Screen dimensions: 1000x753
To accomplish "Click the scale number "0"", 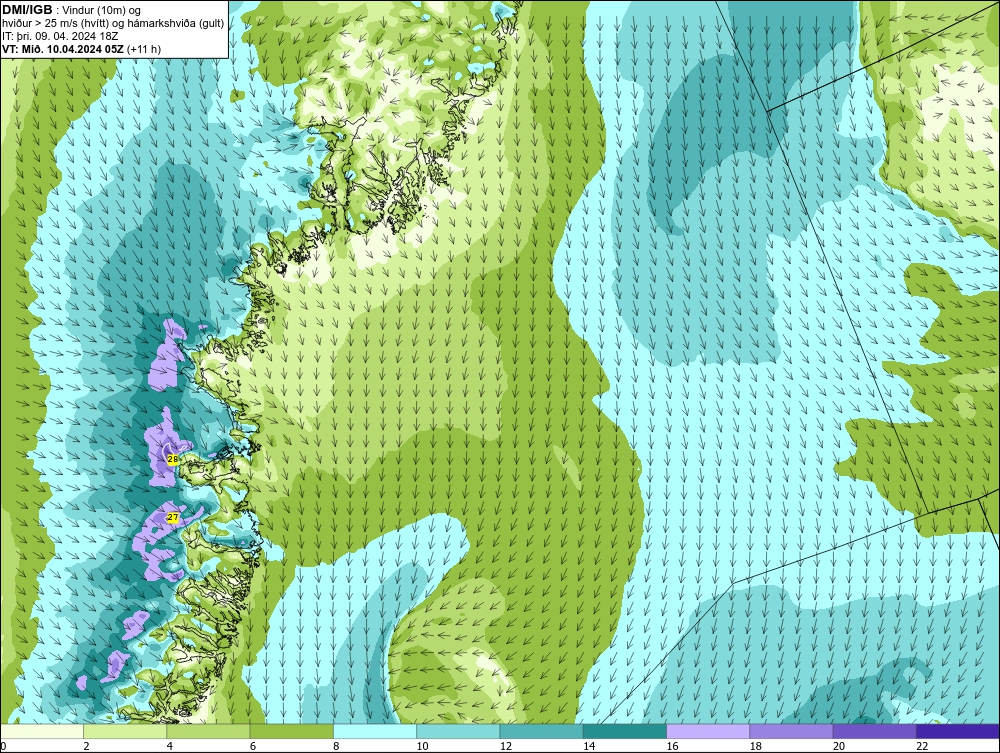I will click(3, 746).
